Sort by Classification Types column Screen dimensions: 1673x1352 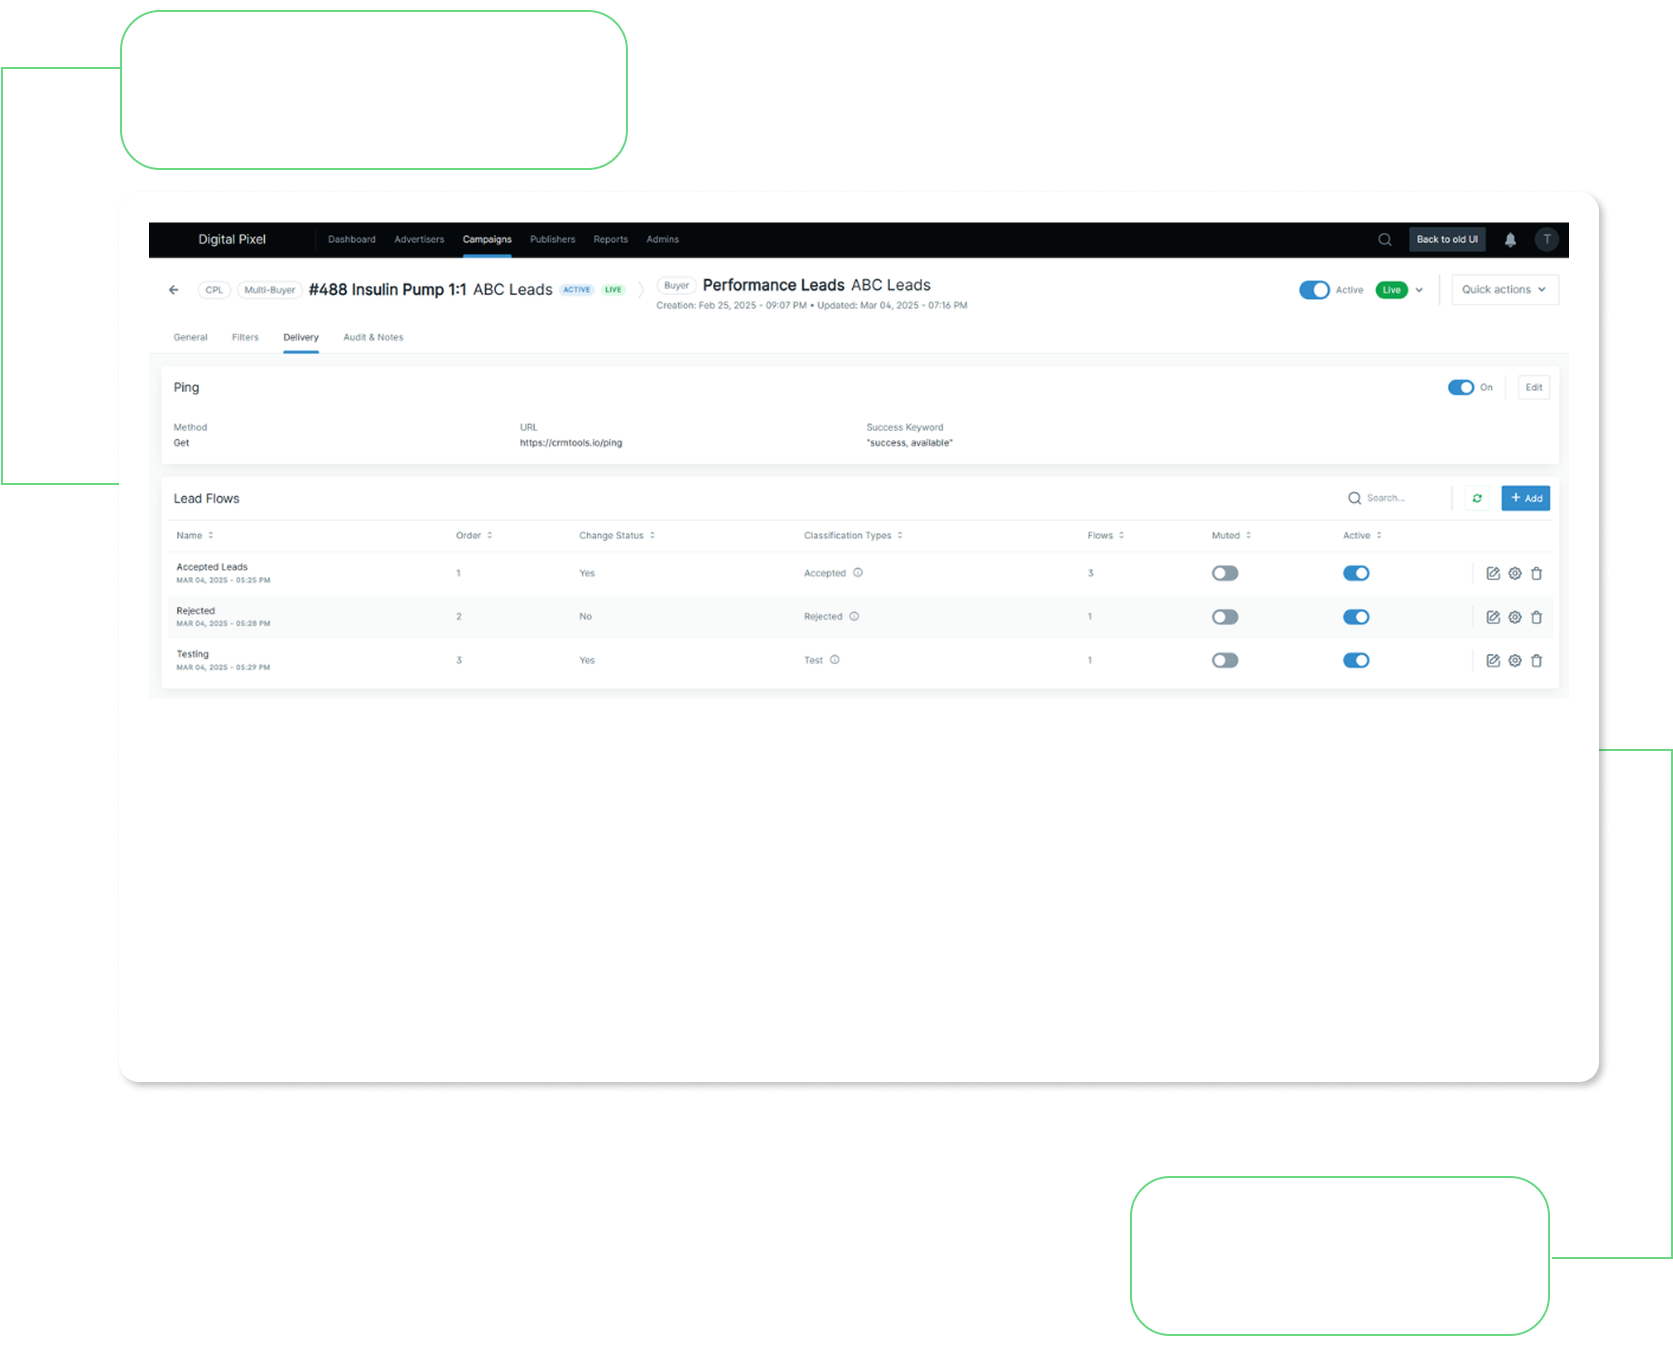point(853,536)
